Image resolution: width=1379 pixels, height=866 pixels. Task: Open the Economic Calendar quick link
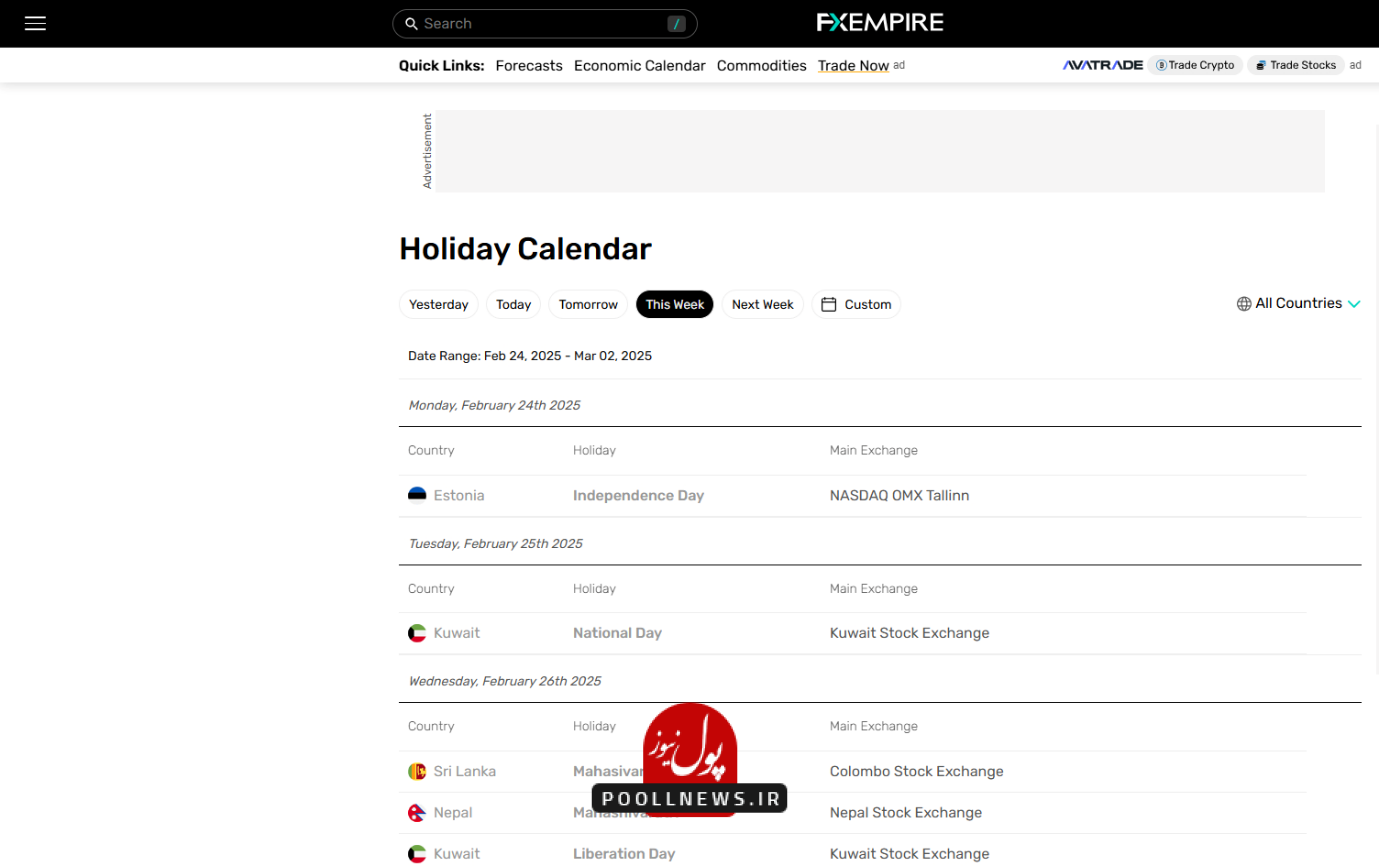pyautogui.click(x=640, y=65)
